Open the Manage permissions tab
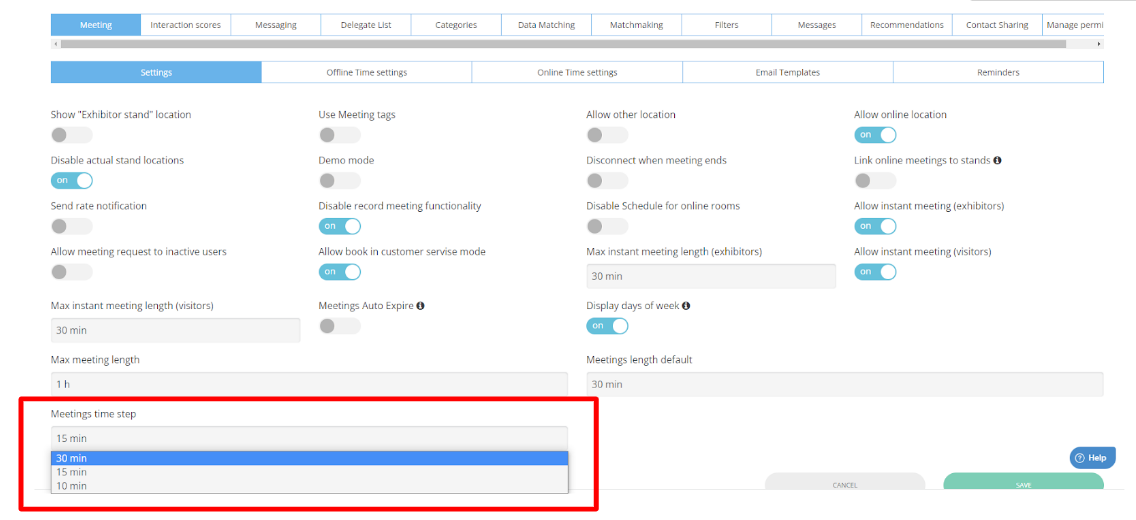Viewport: 1136px width, 520px height. click(x=1074, y=25)
